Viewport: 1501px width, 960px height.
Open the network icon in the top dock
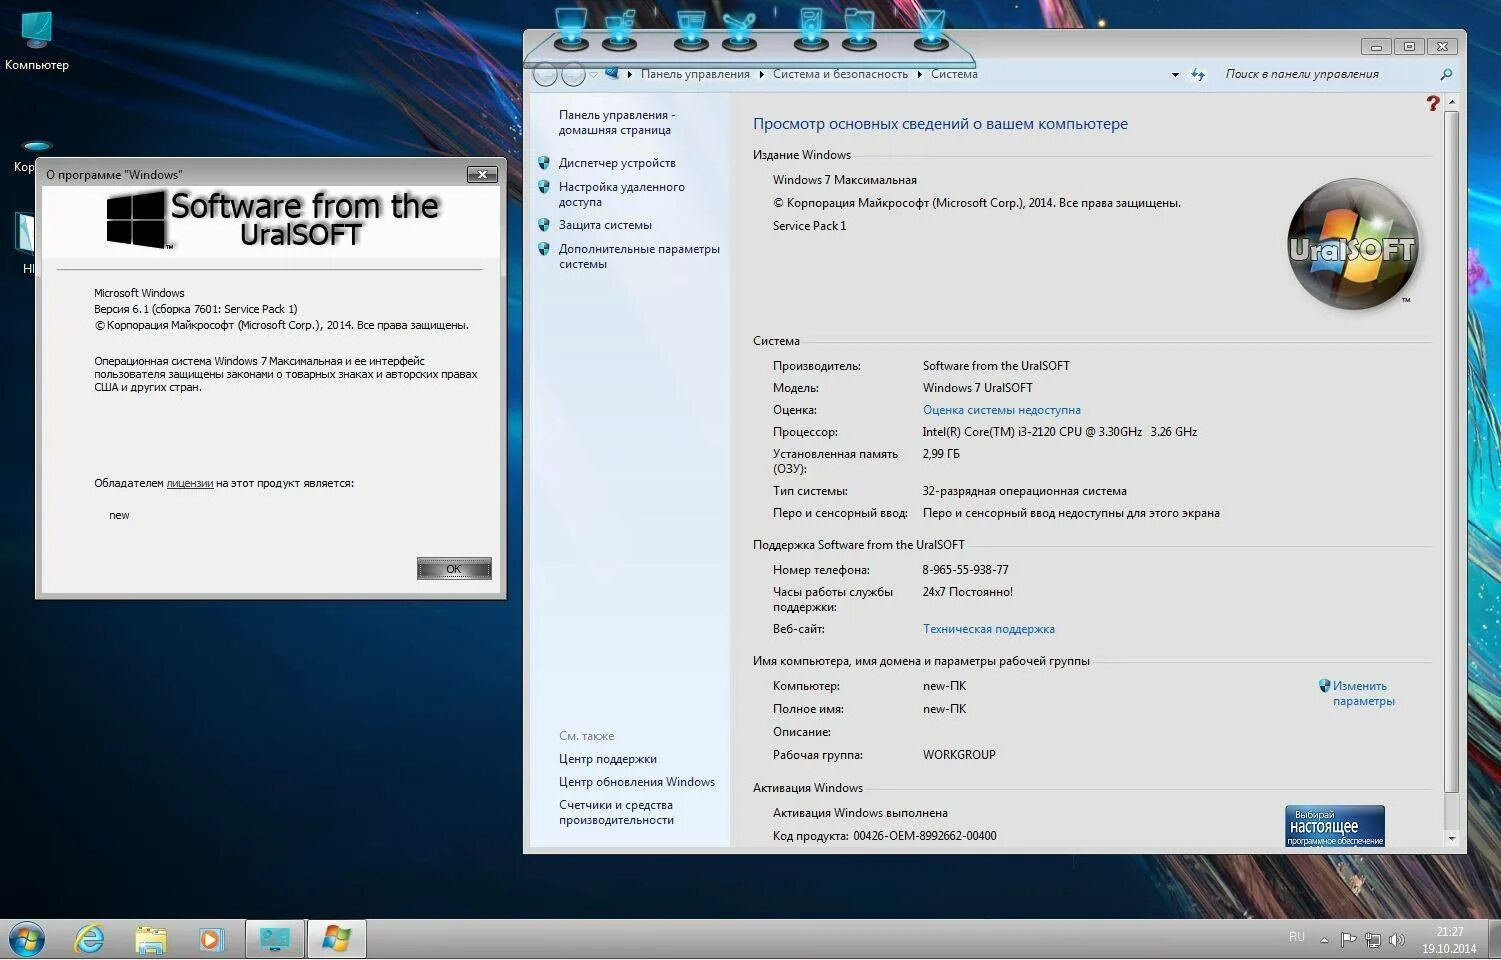[620, 28]
